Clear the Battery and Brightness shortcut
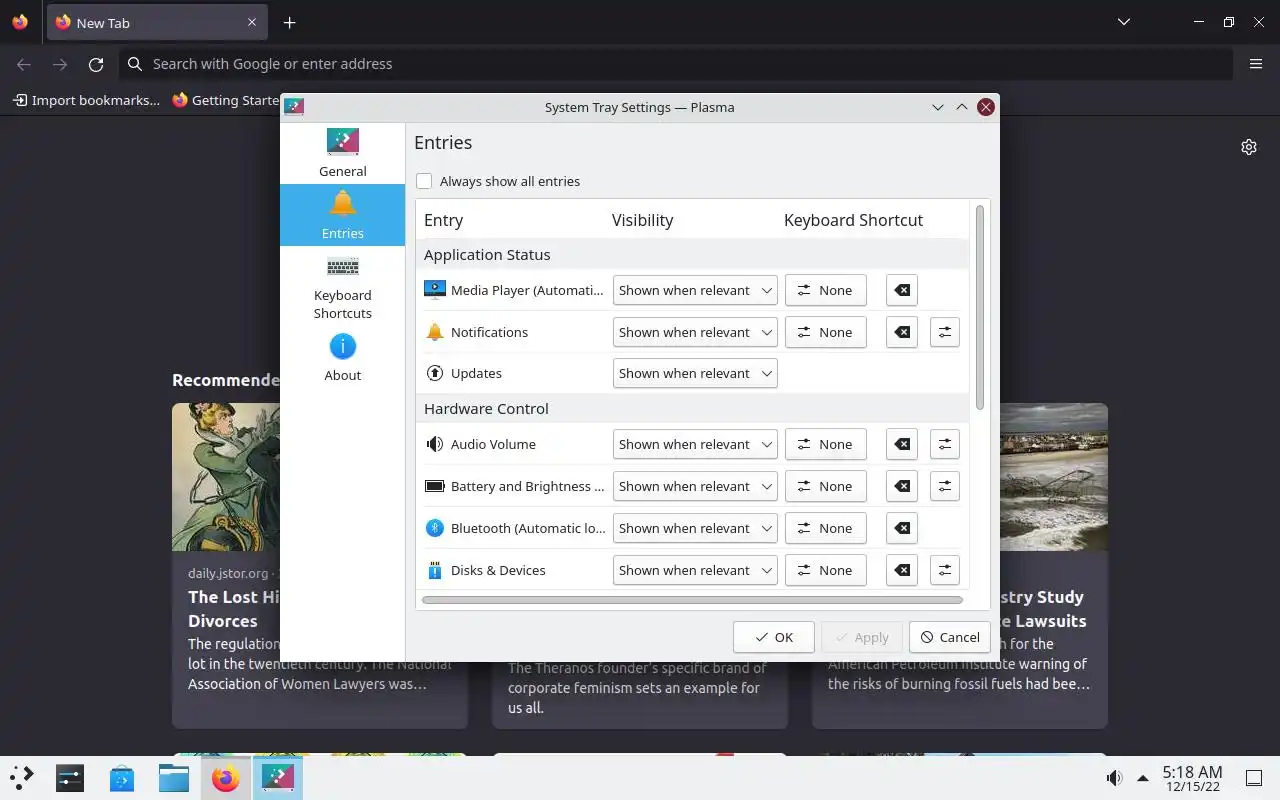This screenshot has width=1280, height=800. [902, 486]
